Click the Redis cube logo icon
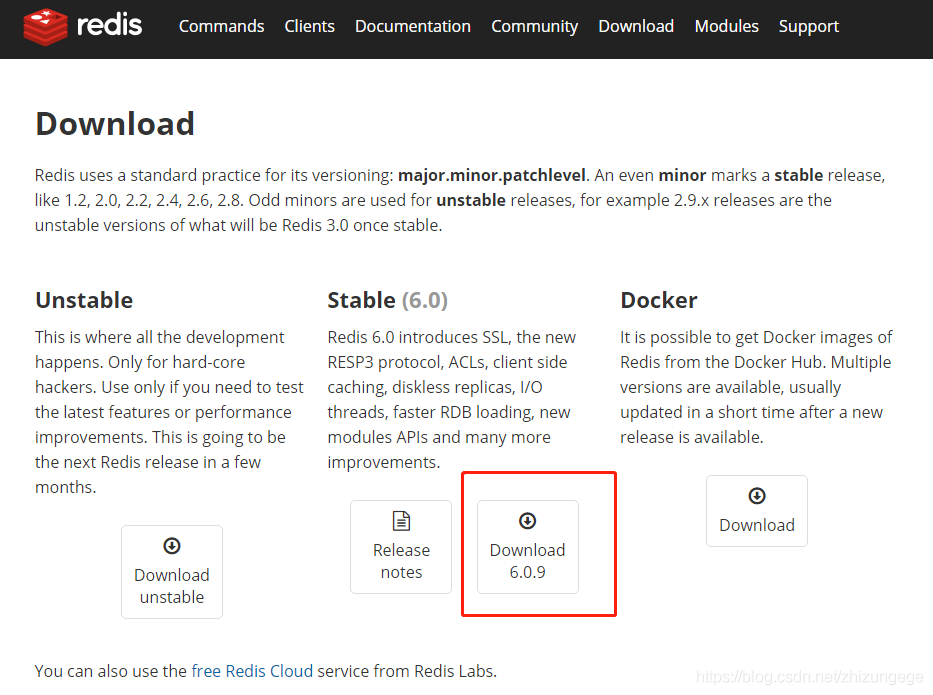This screenshot has width=933, height=695. pyautogui.click(x=45, y=27)
